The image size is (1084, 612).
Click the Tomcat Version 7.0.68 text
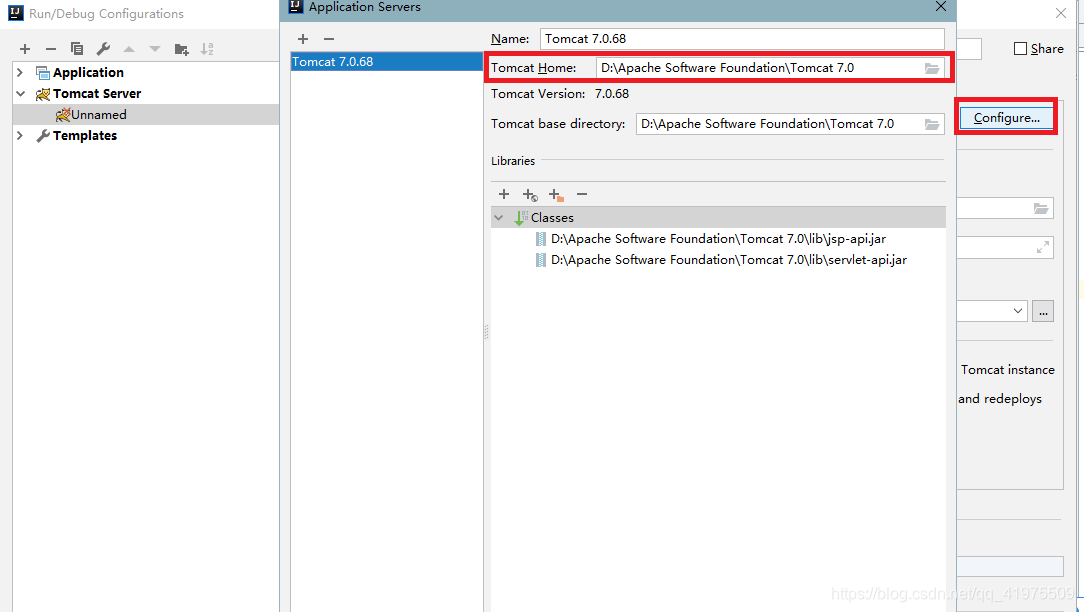click(x=612, y=93)
